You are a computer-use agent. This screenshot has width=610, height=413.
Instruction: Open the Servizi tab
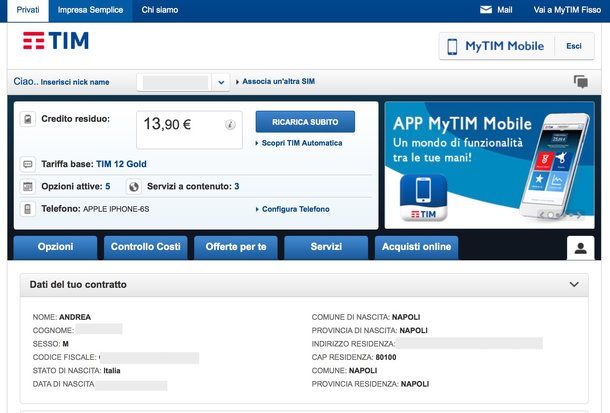326,247
